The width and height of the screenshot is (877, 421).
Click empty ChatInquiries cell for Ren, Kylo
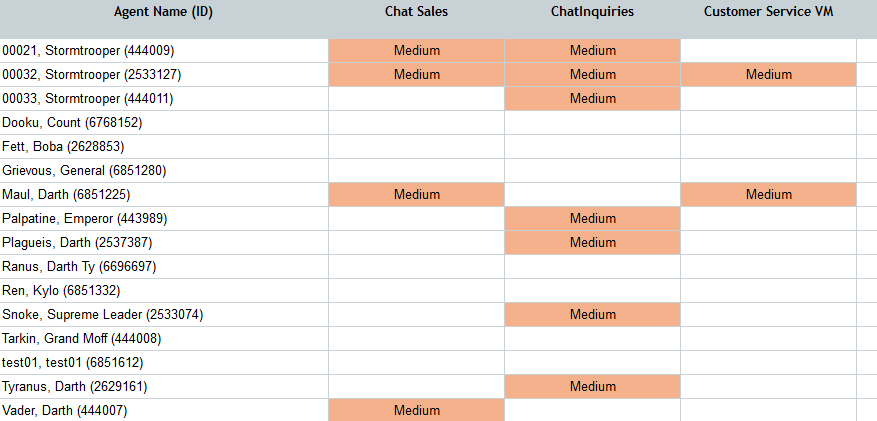pyautogui.click(x=592, y=291)
